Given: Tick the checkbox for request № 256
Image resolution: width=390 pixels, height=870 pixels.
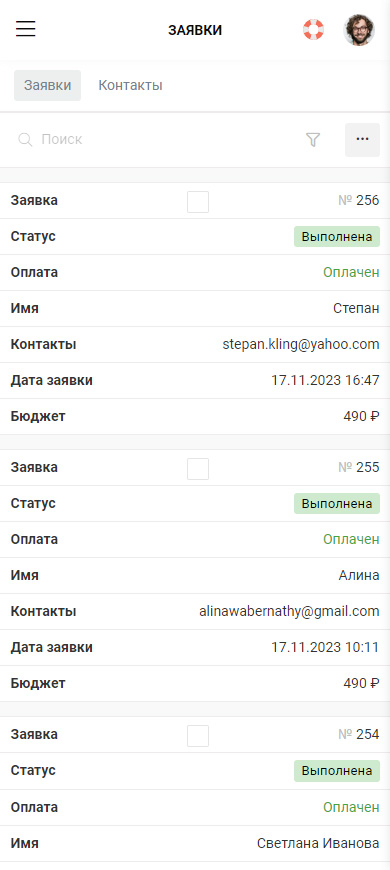Looking at the screenshot, I should pyautogui.click(x=198, y=202).
